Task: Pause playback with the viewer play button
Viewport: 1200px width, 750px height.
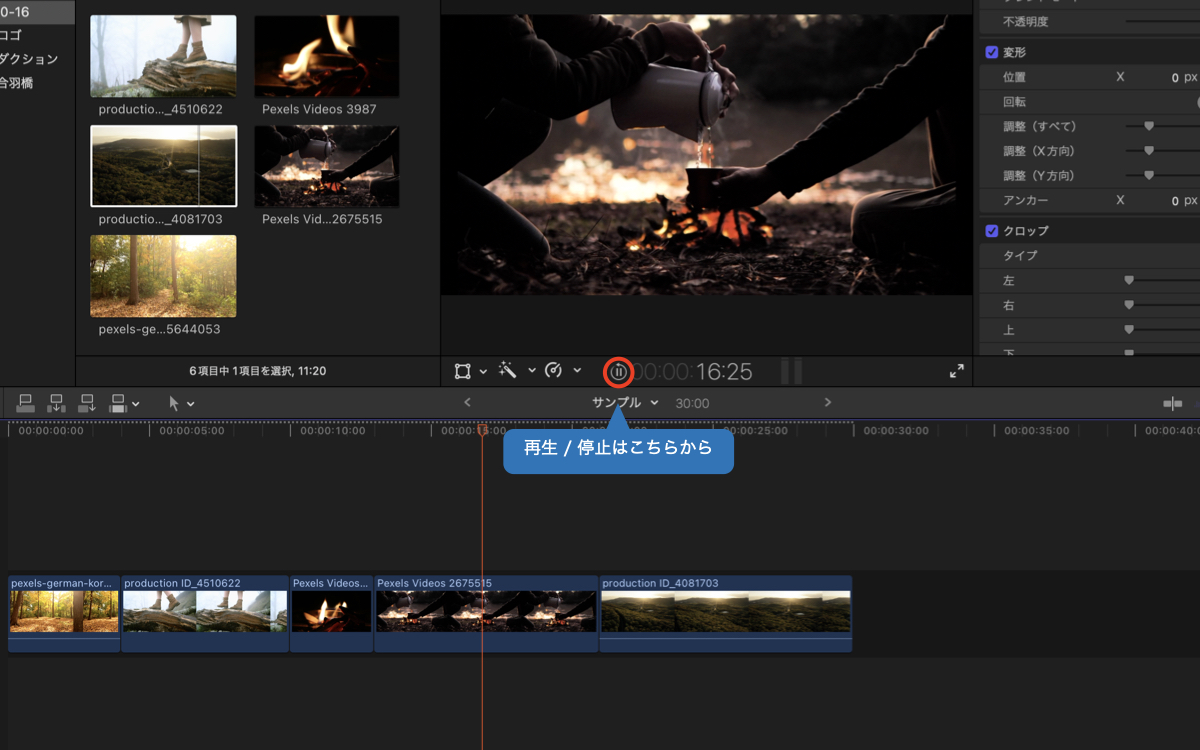Action: click(x=619, y=372)
